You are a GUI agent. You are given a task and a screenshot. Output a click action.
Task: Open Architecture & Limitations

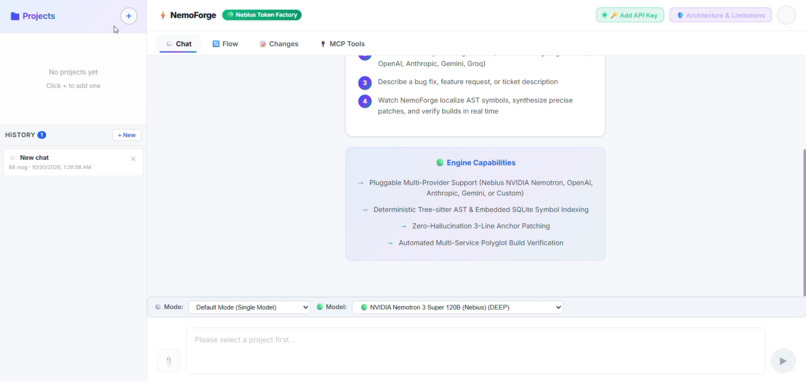[720, 15]
